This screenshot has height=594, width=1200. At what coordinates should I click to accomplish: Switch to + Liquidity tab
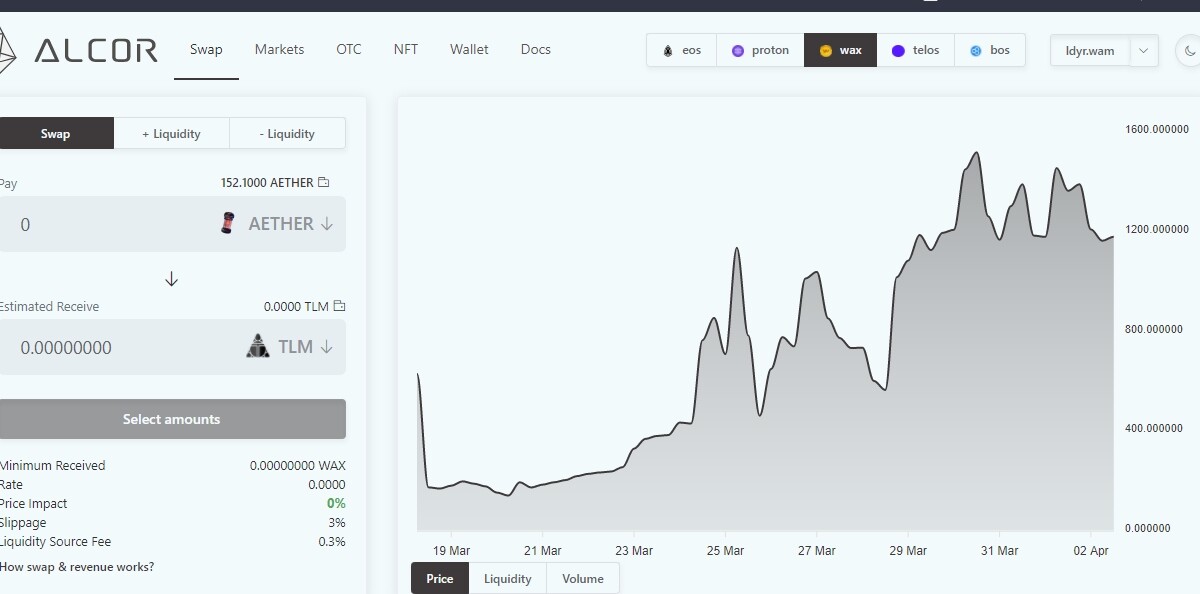point(171,133)
